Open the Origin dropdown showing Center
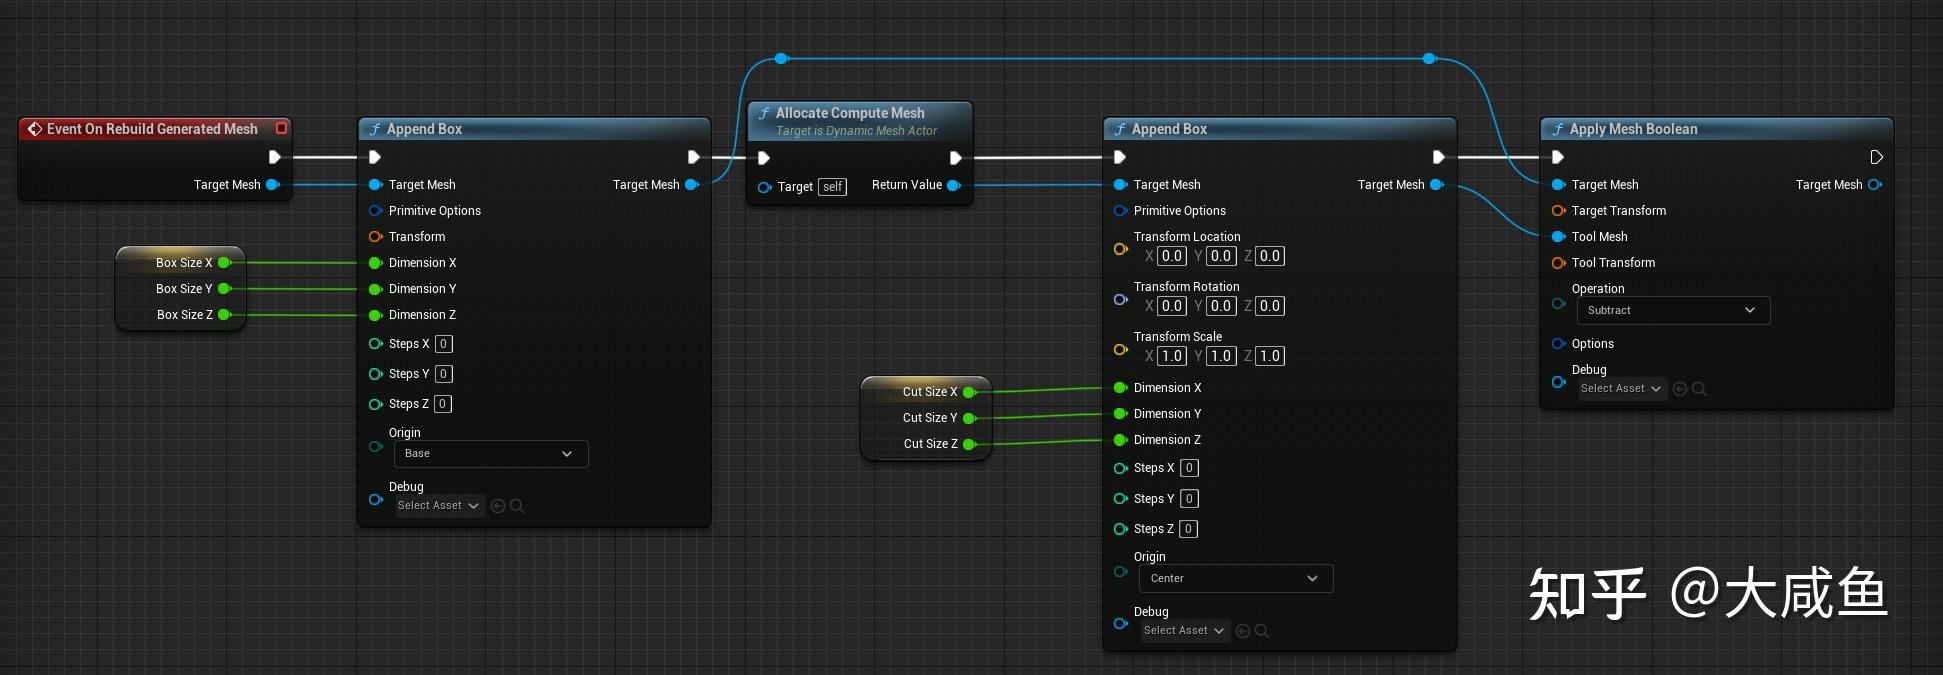Image resolution: width=1943 pixels, height=675 pixels. [1236, 579]
